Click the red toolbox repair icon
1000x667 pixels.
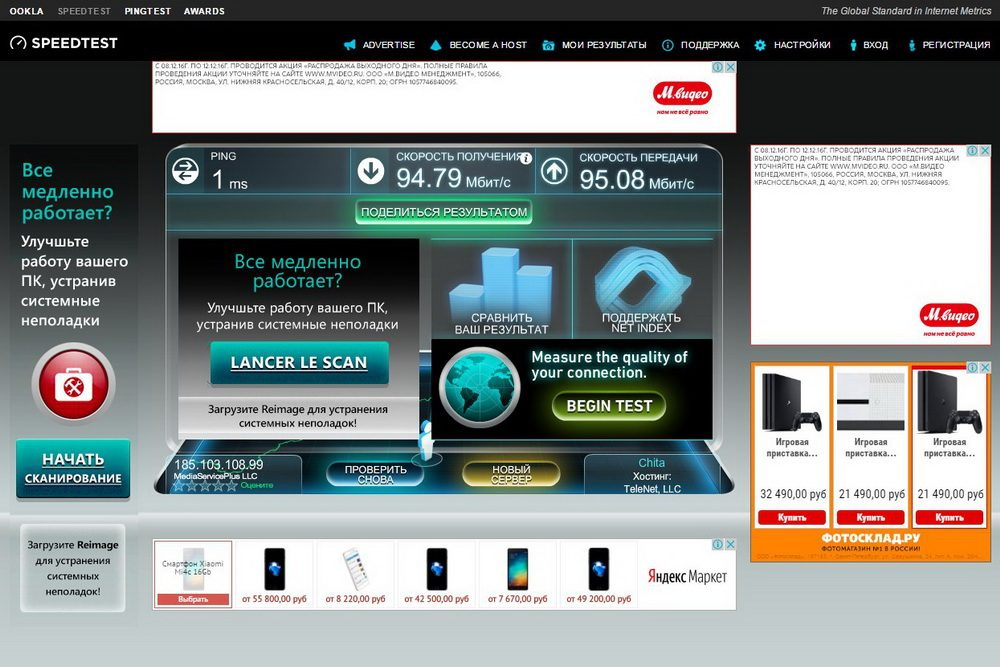pyautogui.click(x=73, y=384)
